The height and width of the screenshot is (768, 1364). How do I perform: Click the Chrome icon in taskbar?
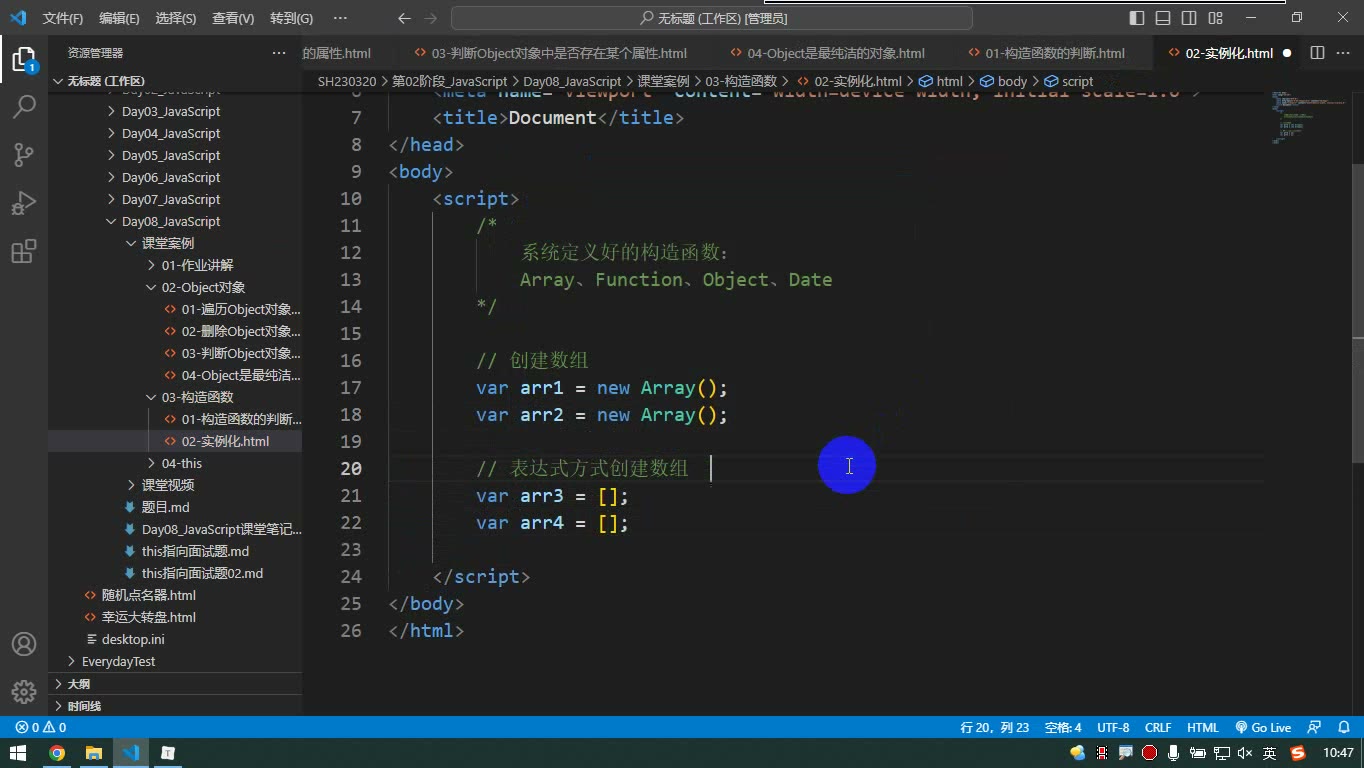57,753
